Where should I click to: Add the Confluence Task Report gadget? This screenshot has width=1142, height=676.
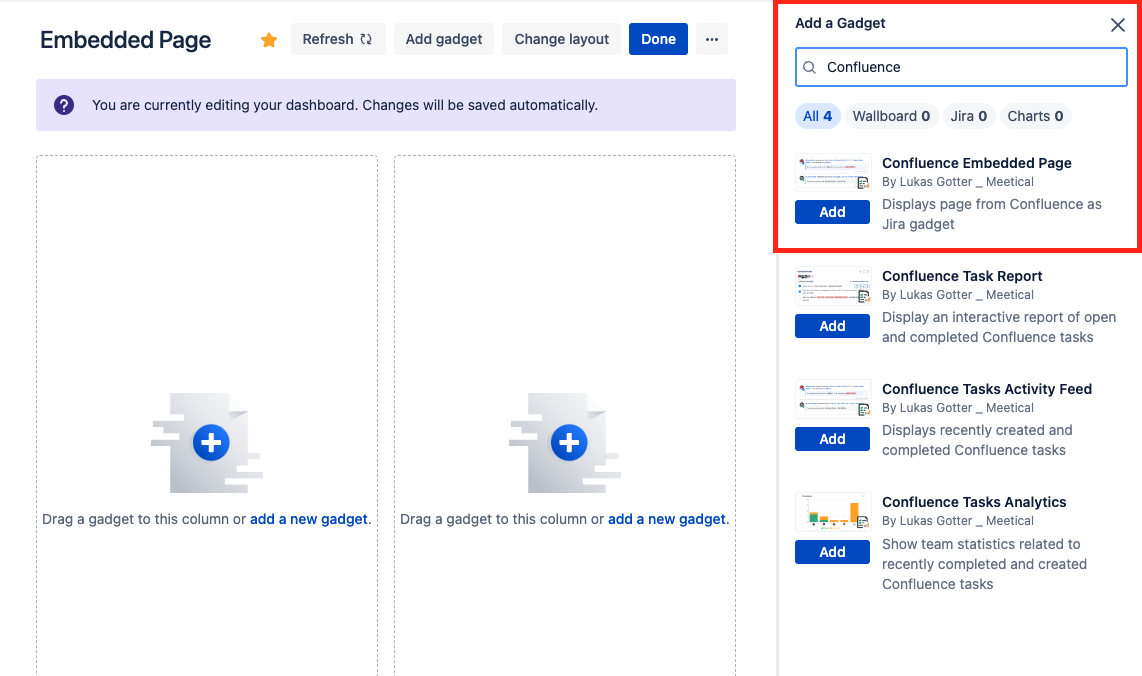pyautogui.click(x=832, y=326)
